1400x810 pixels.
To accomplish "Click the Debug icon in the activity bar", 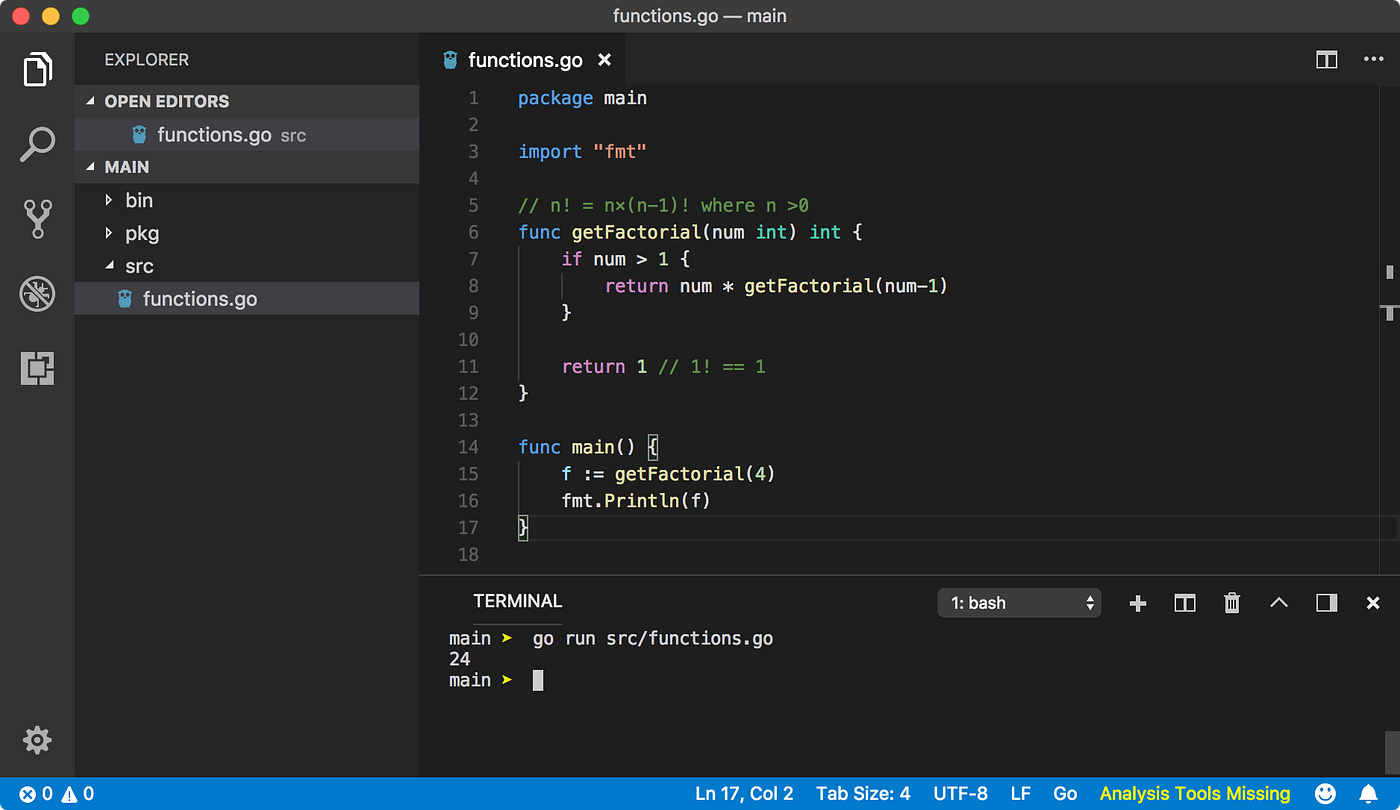I will [x=37, y=294].
